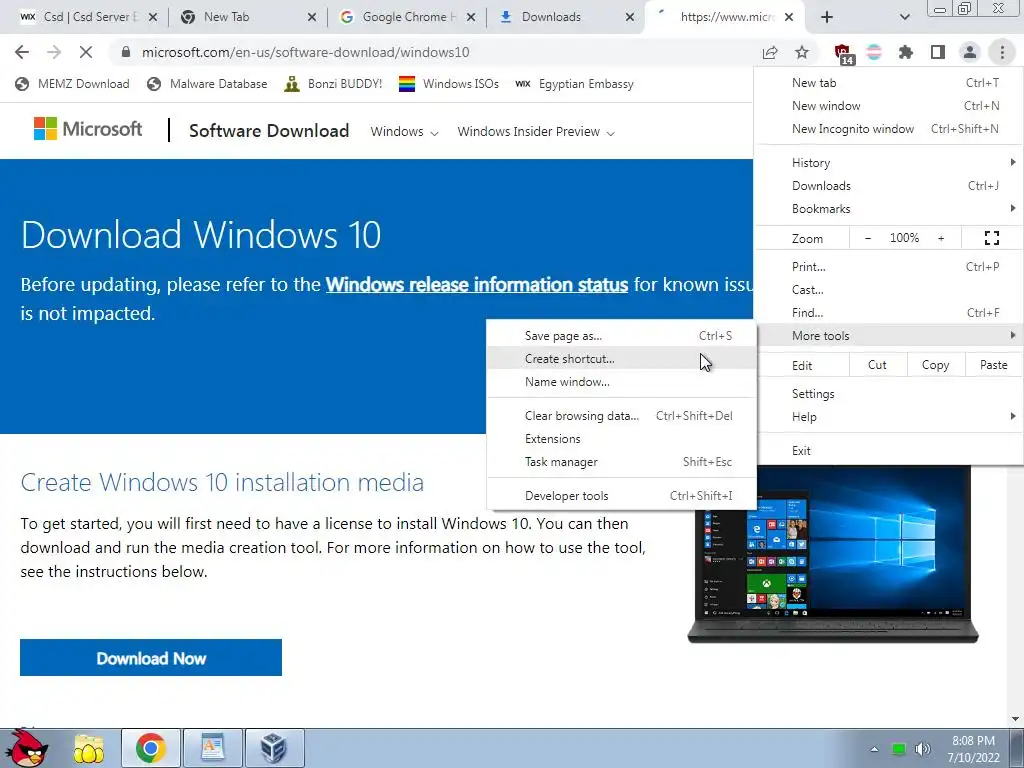
Task: Click the Microsoft logo
Action: tap(88, 129)
